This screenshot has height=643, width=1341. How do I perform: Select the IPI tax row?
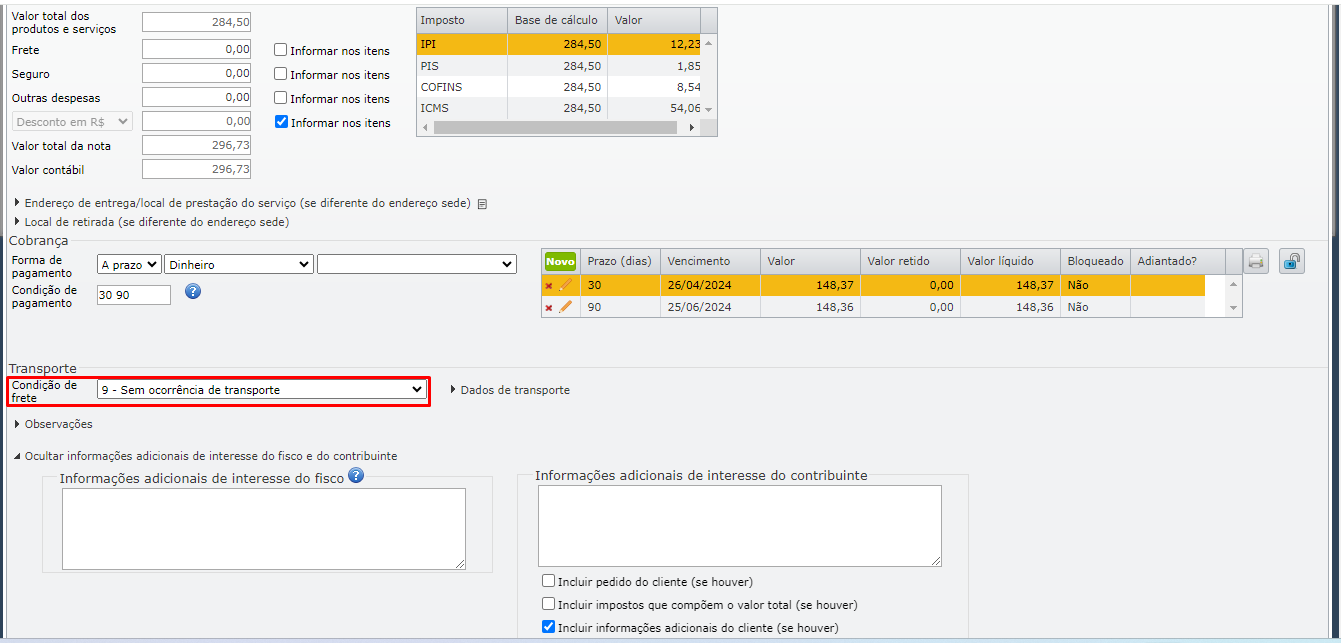[558, 44]
